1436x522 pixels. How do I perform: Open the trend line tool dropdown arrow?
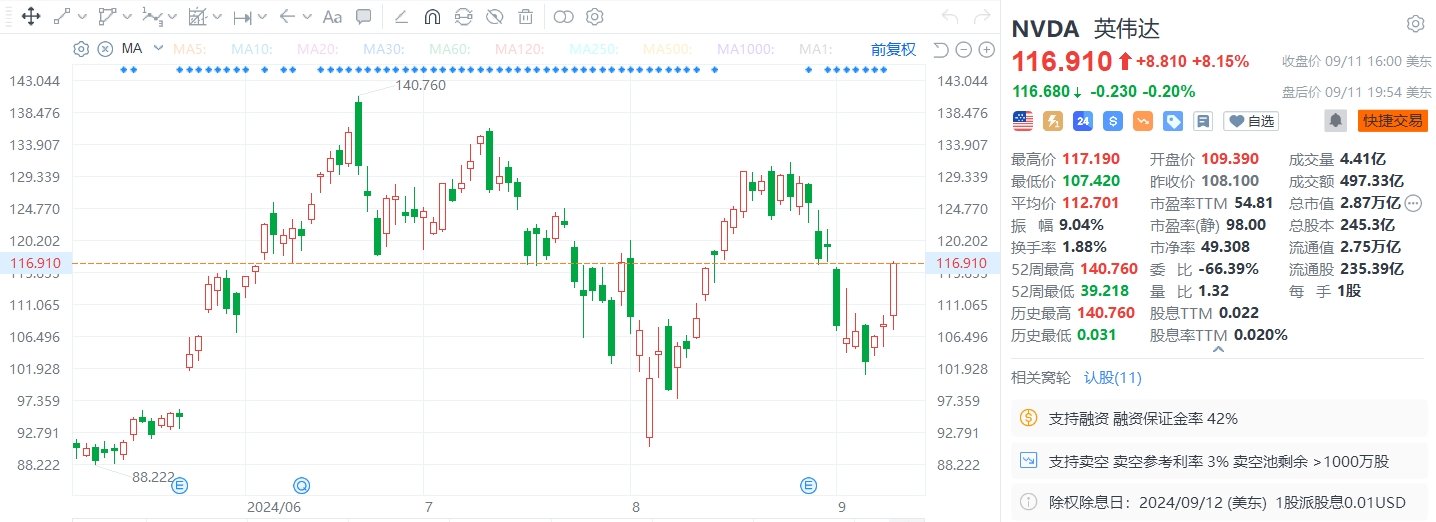tap(81, 17)
